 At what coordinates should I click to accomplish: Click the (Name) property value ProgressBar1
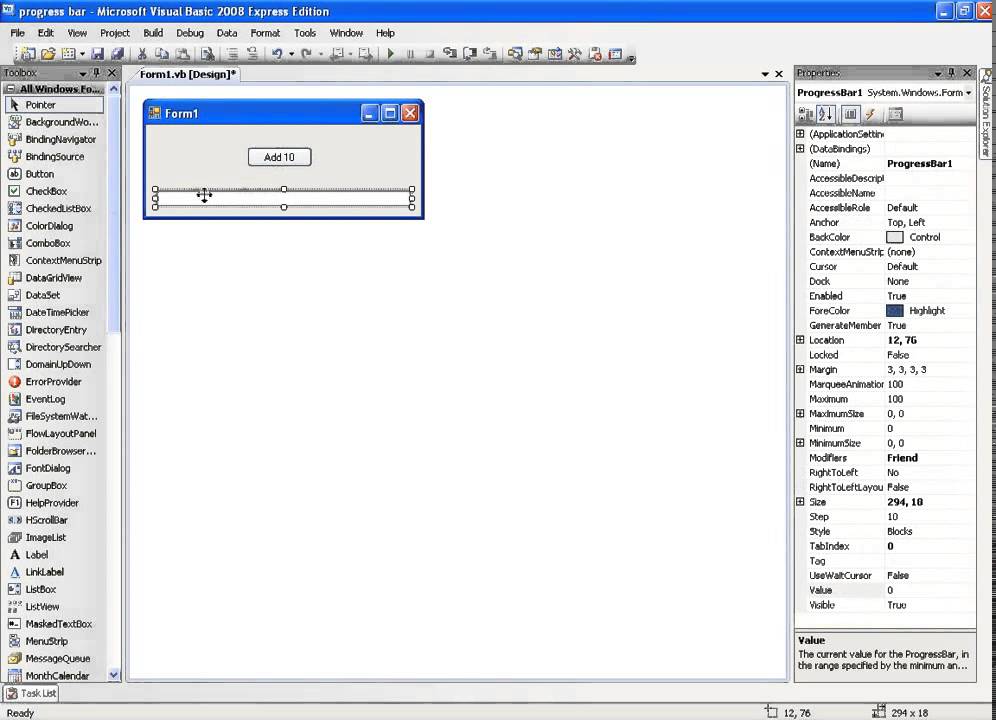pyautogui.click(x=919, y=164)
